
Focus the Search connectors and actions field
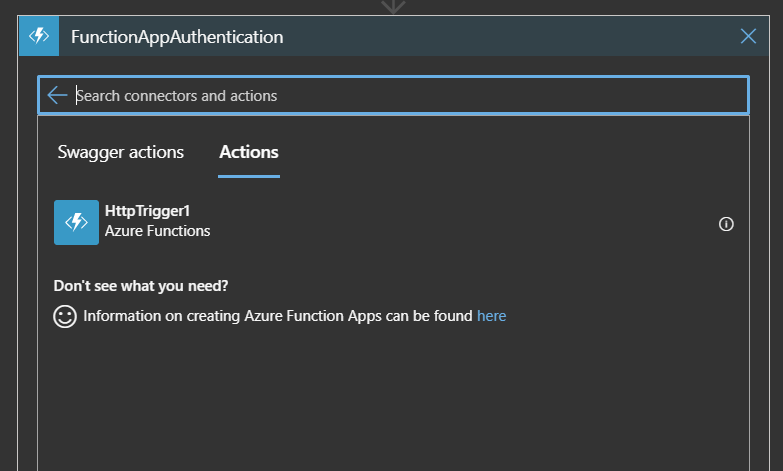click(400, 96)
